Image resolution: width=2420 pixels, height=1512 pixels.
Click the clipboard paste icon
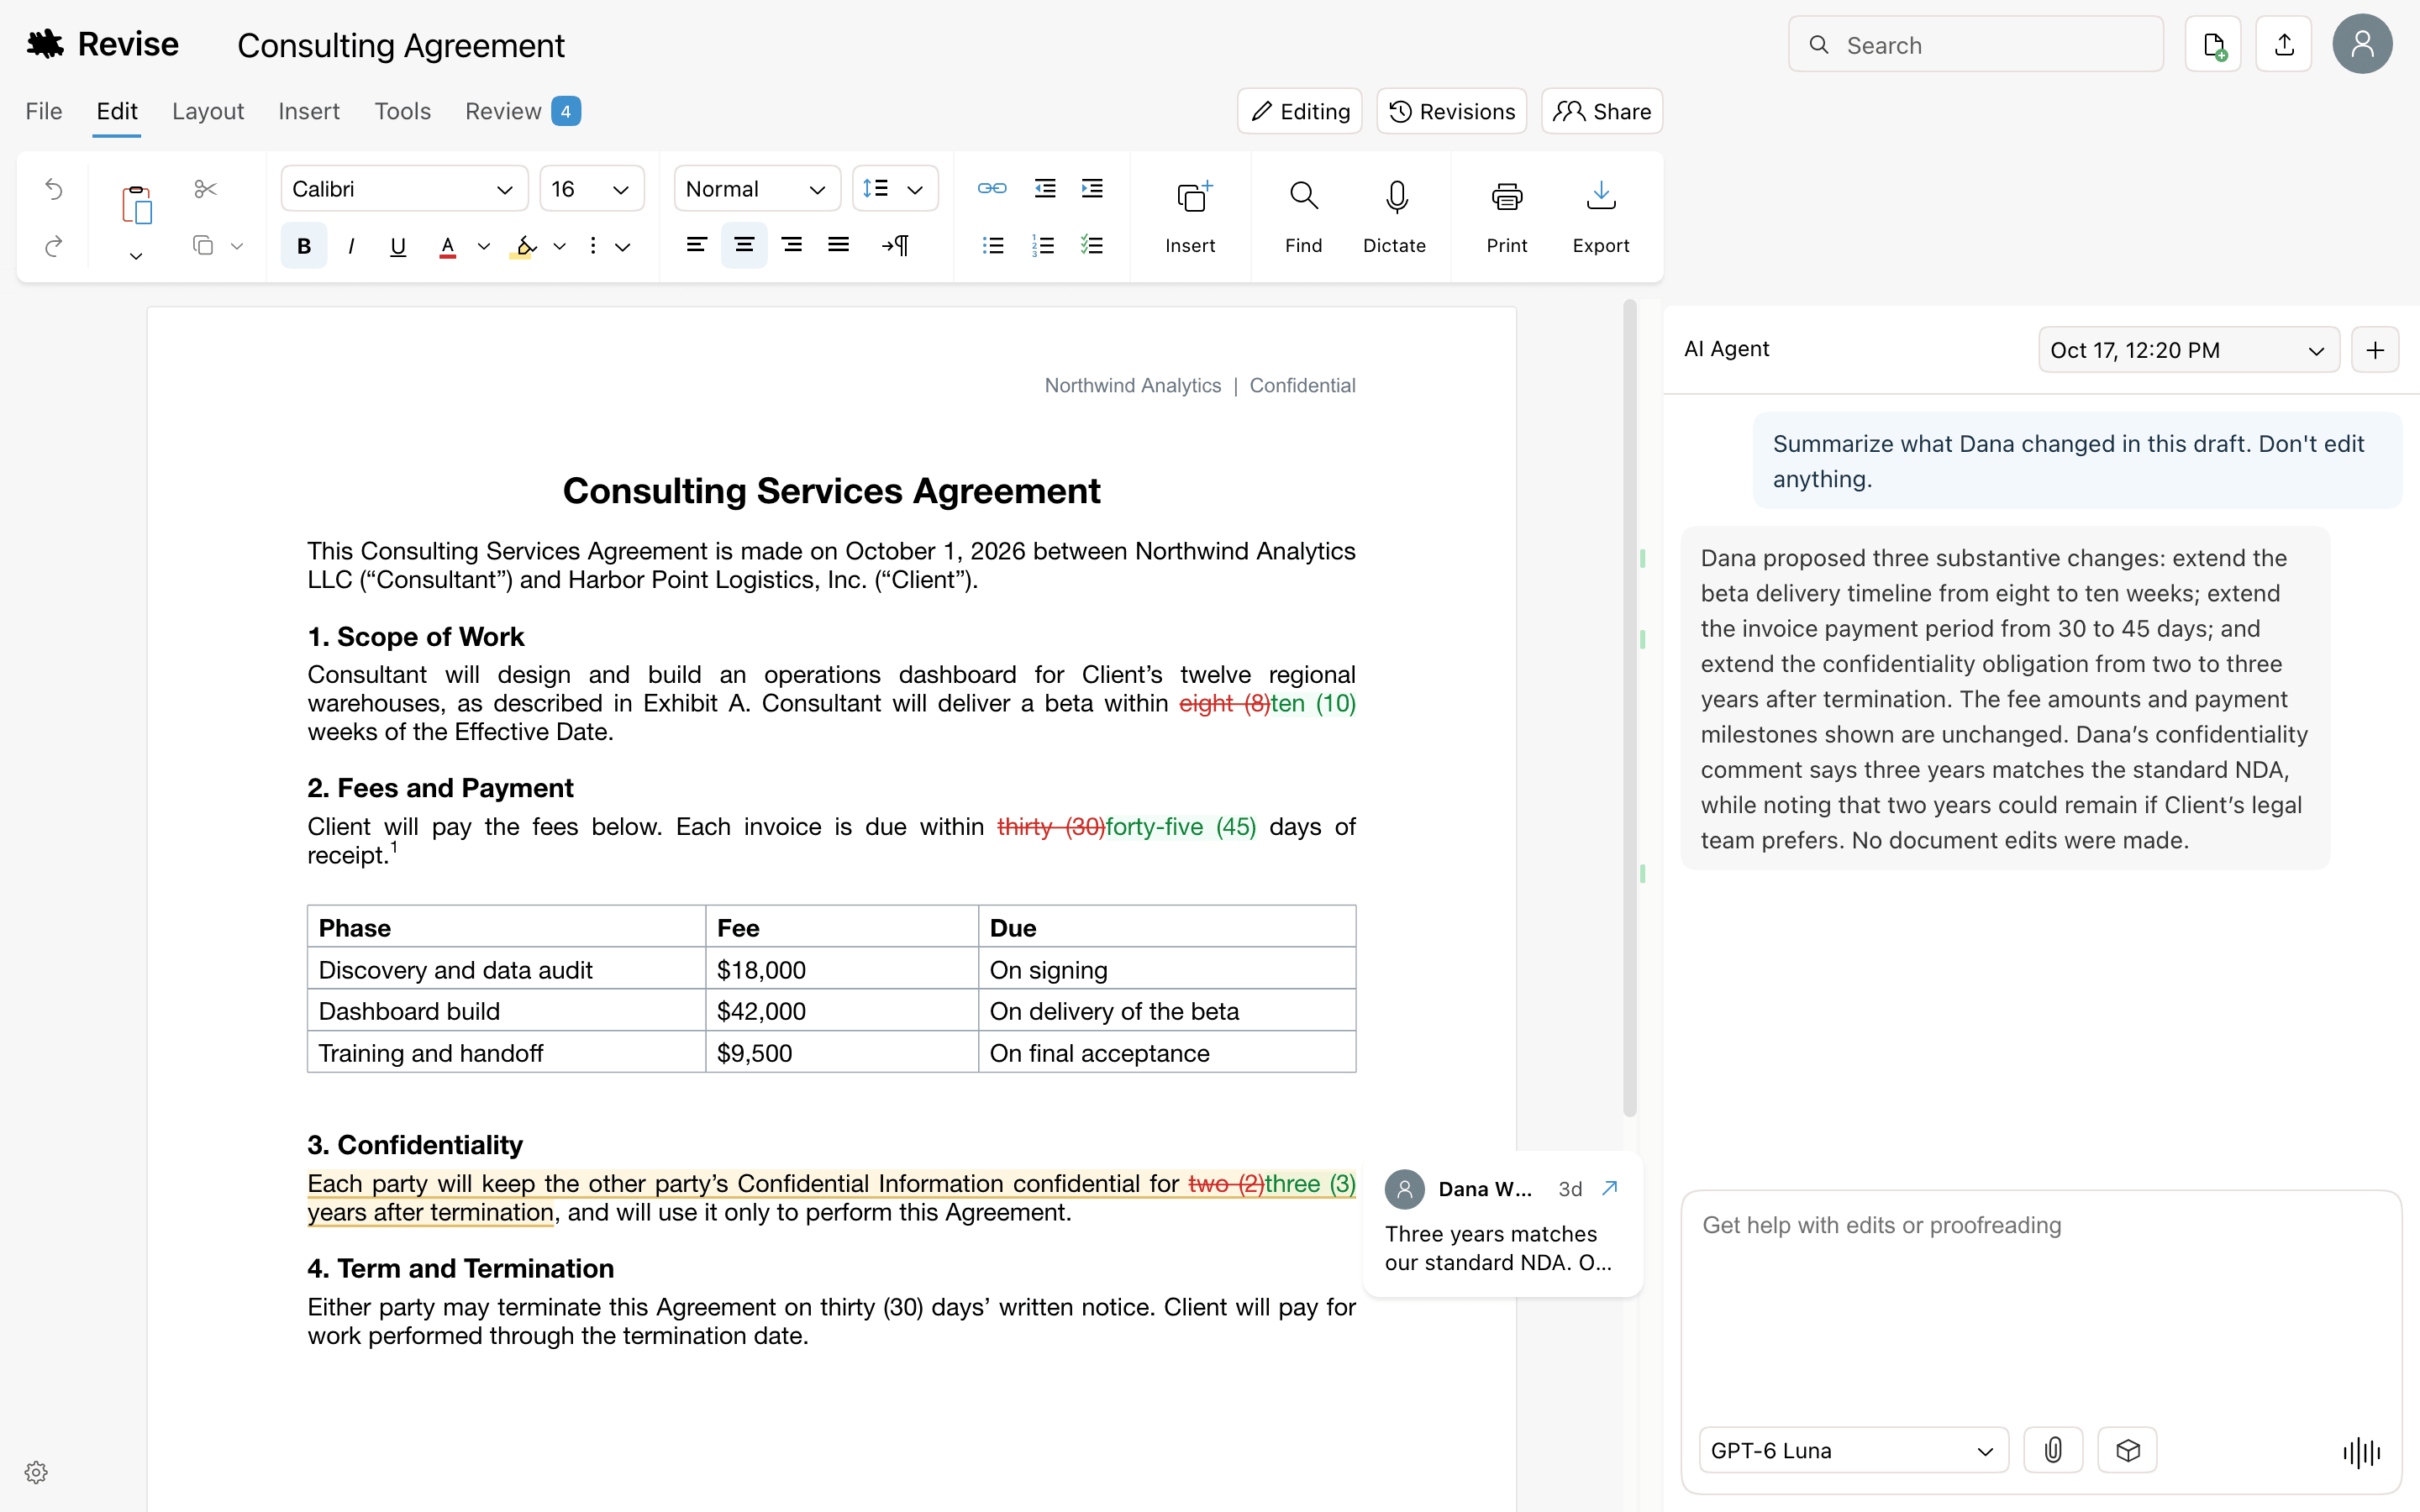(136, 205)
